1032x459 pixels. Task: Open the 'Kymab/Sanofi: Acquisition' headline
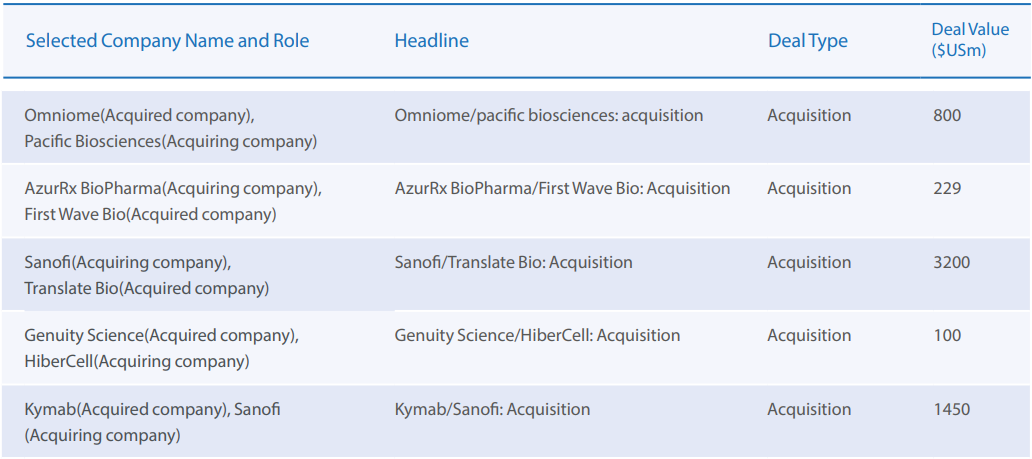(492, 410)
